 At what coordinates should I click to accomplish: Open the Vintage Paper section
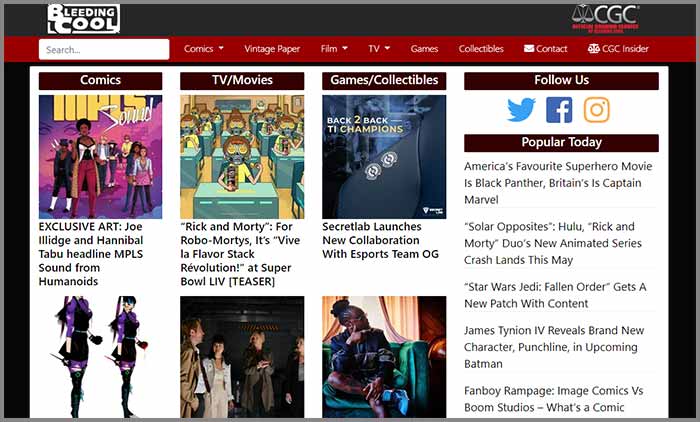272,49
